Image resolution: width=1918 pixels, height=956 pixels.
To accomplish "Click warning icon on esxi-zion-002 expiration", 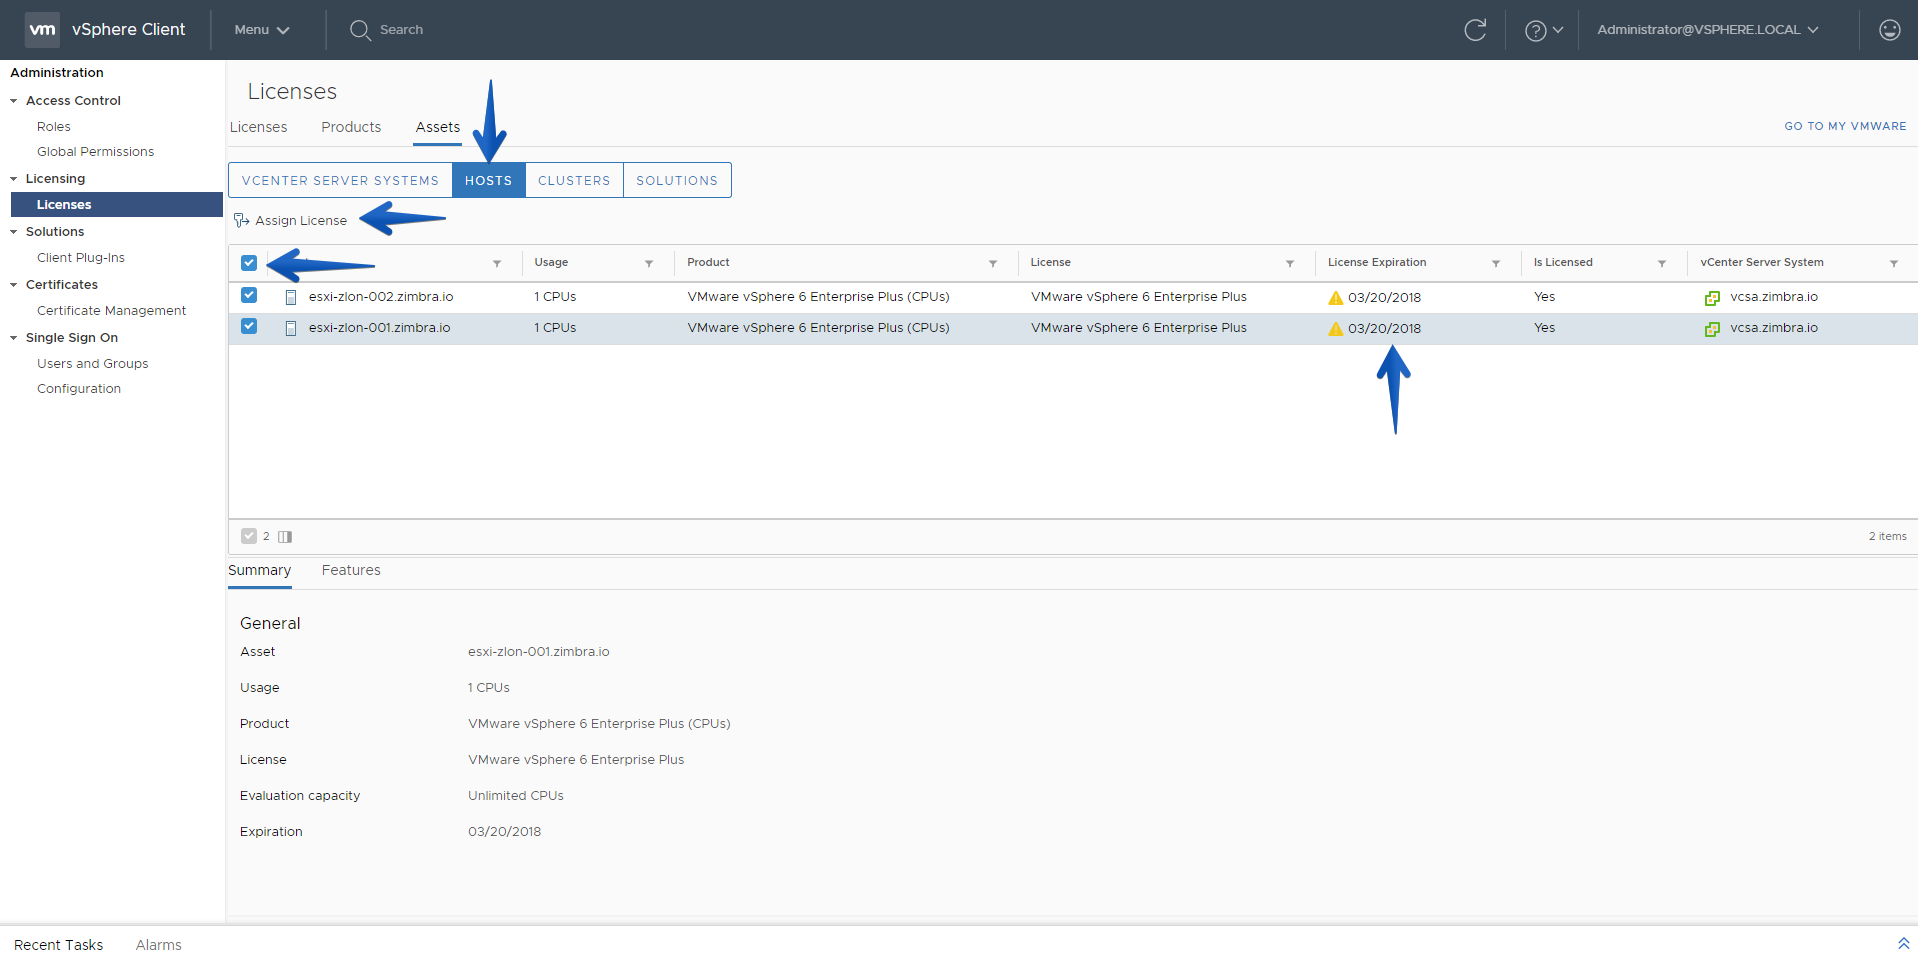I will [1335, 297].
